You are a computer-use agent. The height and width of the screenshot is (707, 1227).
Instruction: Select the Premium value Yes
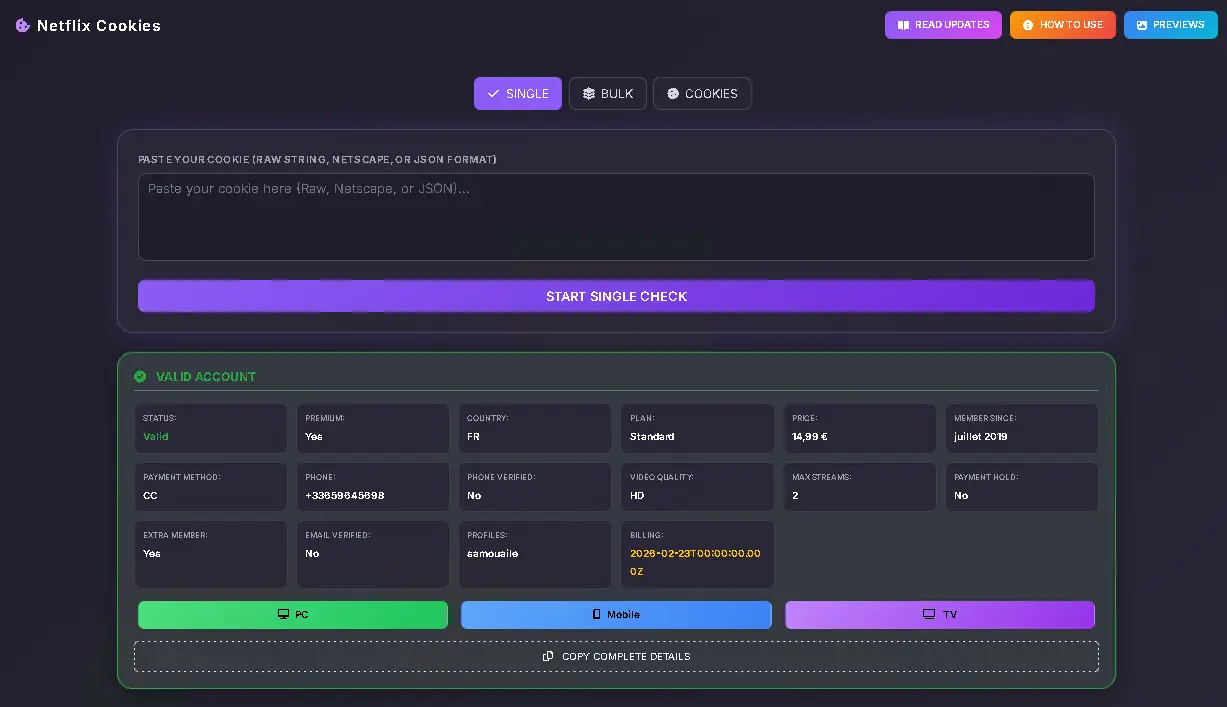(314, 437)
